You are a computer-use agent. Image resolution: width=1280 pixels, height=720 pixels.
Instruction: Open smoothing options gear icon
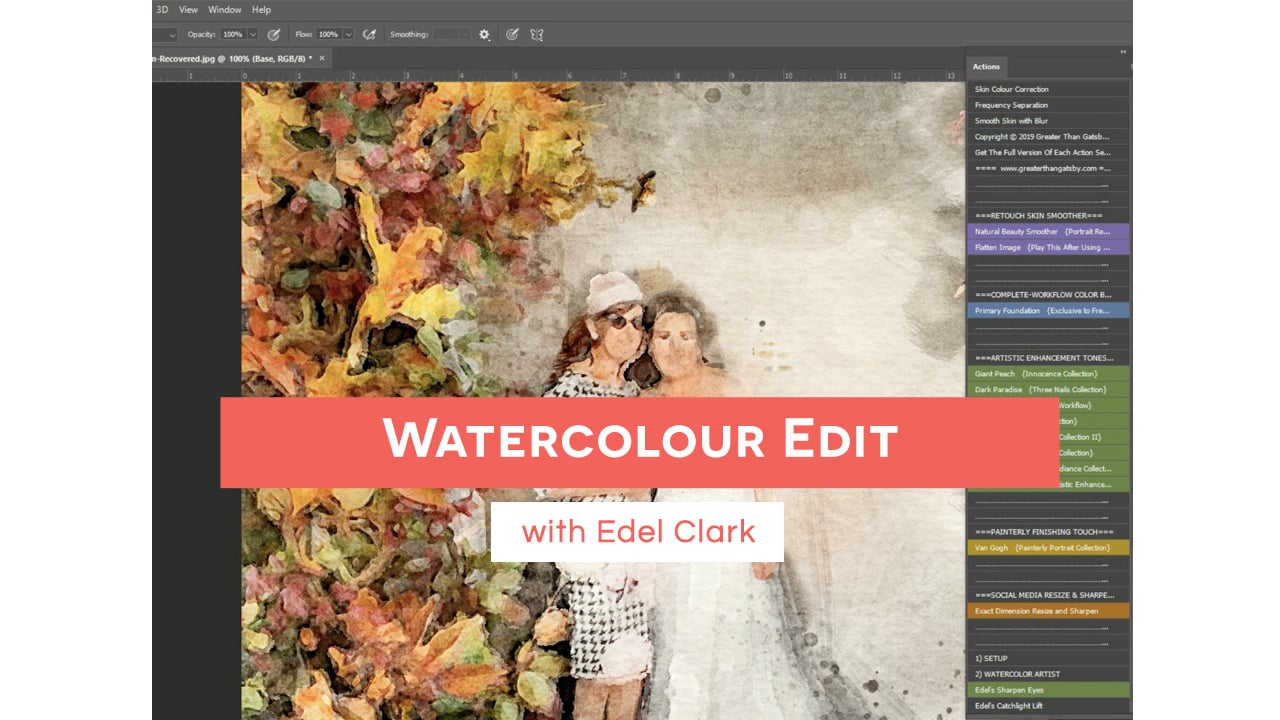tap(485, 34)
